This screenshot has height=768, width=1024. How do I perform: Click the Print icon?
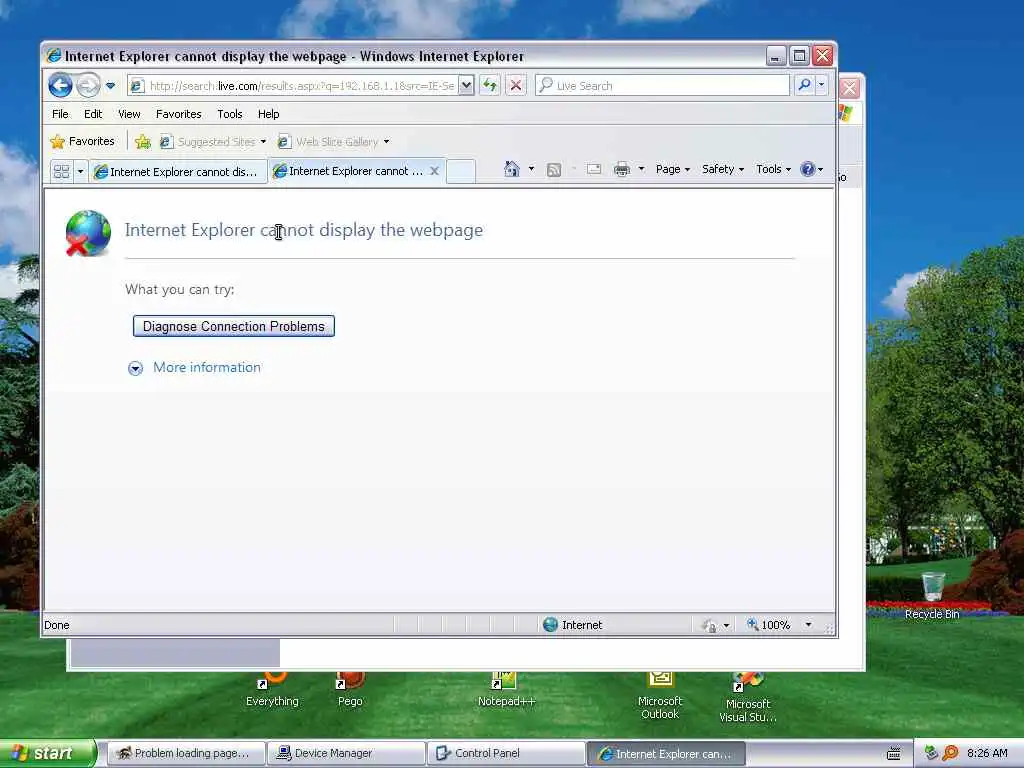coord(622,170)
